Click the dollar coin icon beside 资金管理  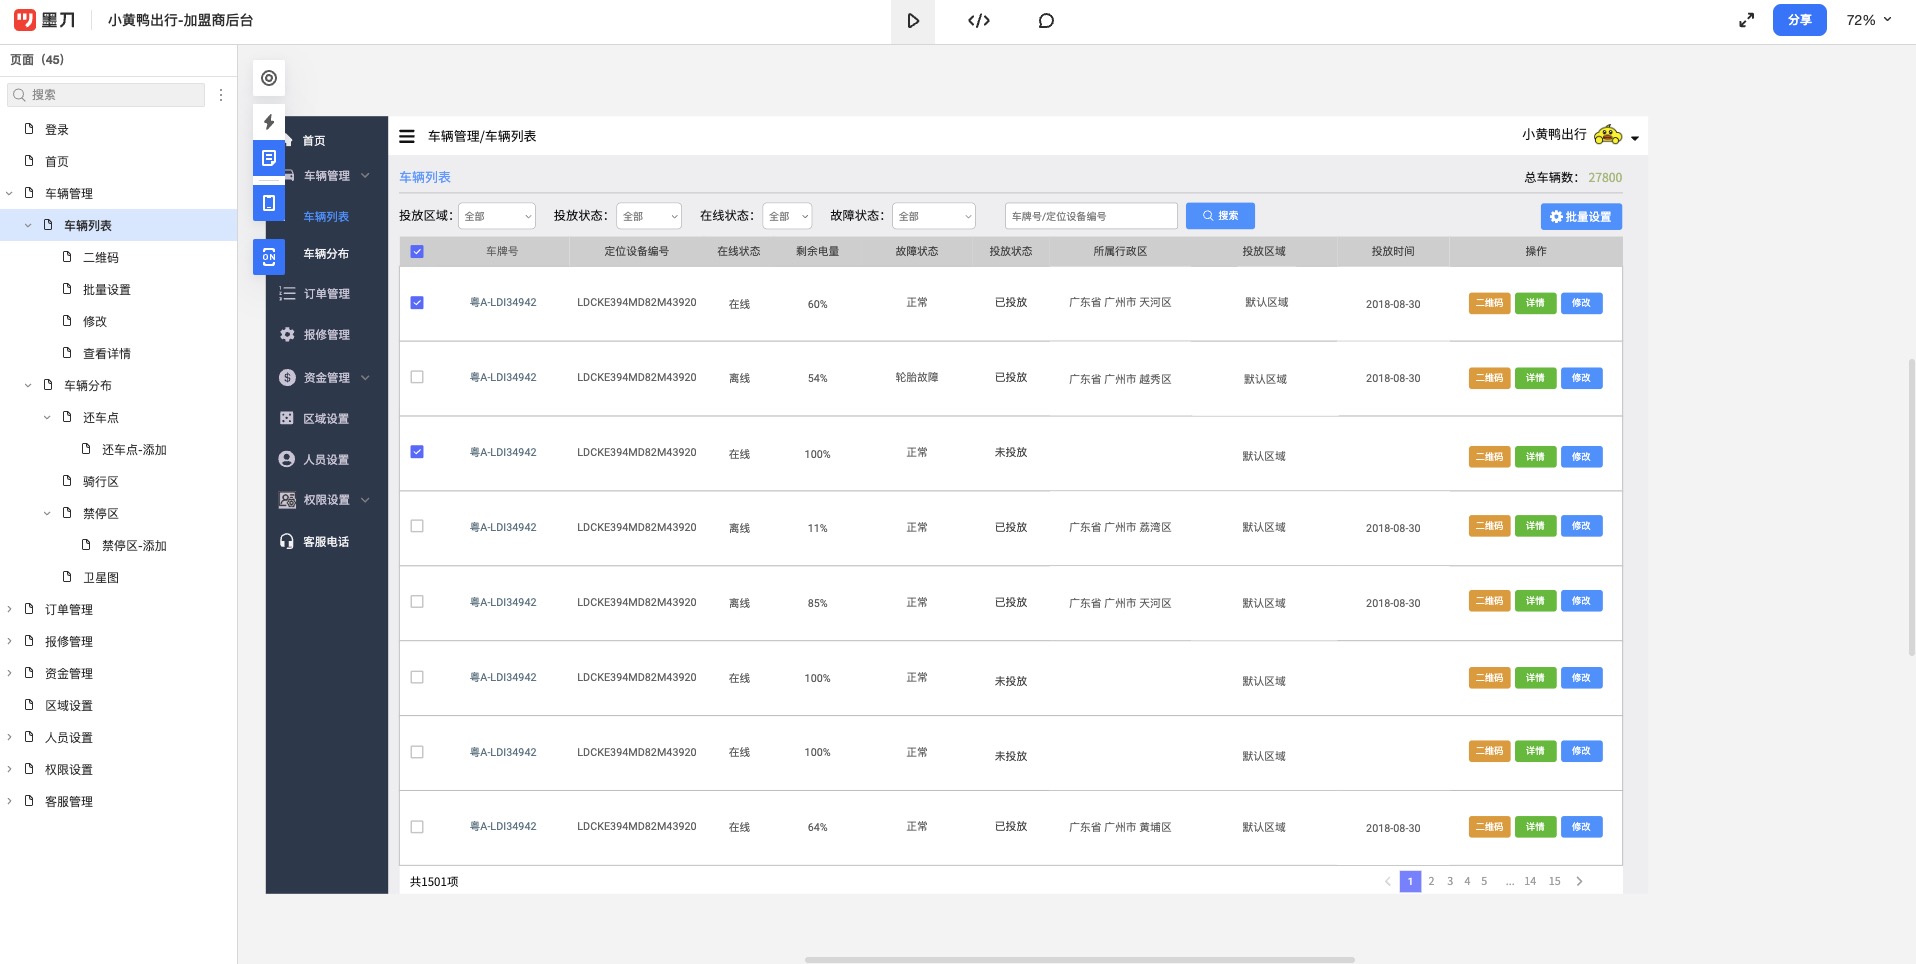click(x=287, y=377)
